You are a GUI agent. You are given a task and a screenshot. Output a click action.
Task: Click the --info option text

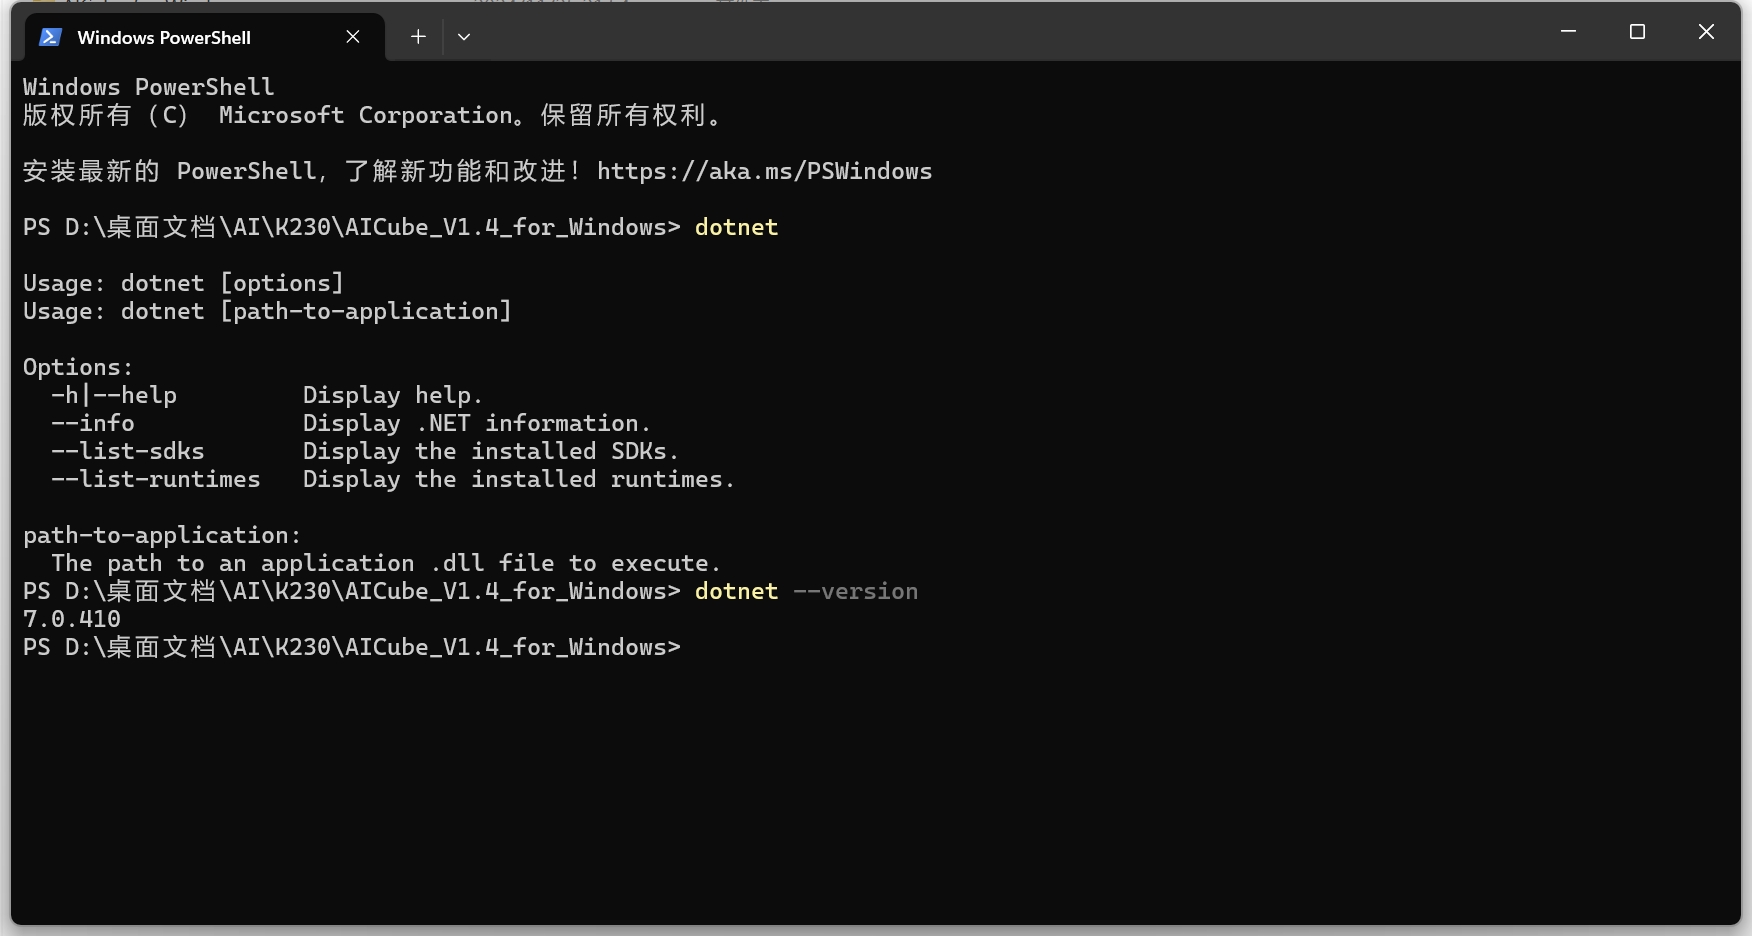tap(93, 423)
